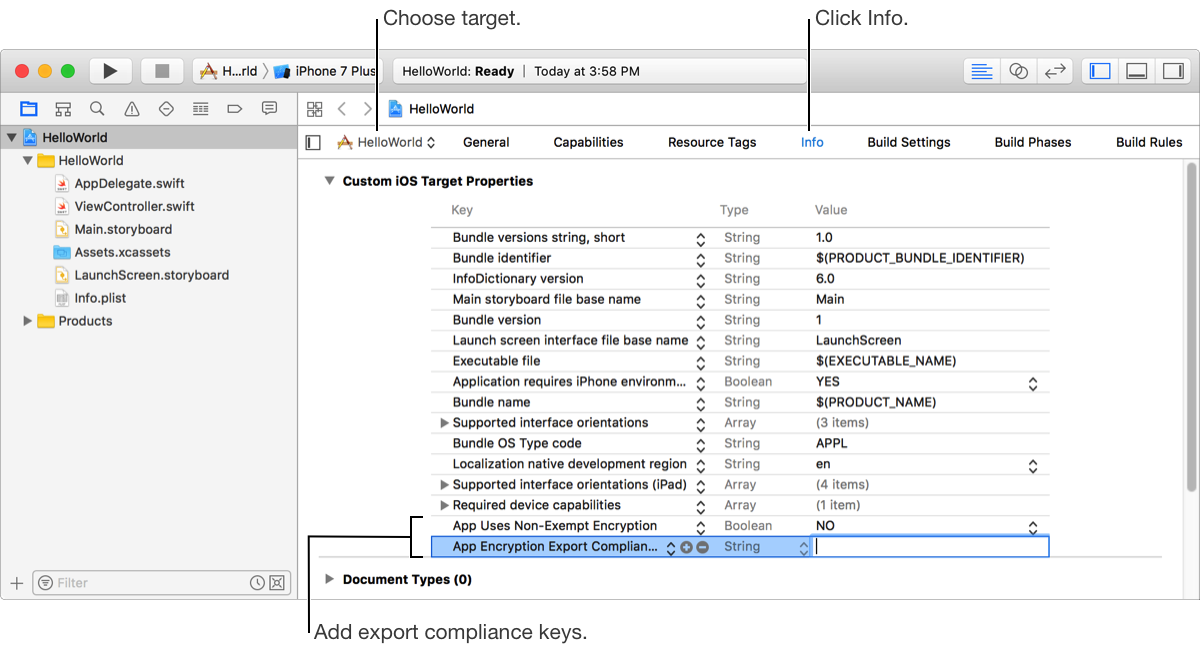Viewport: 1200px width, 650px height.
Task: Open the Debug navigator icon
Action: tap(200, 108)
